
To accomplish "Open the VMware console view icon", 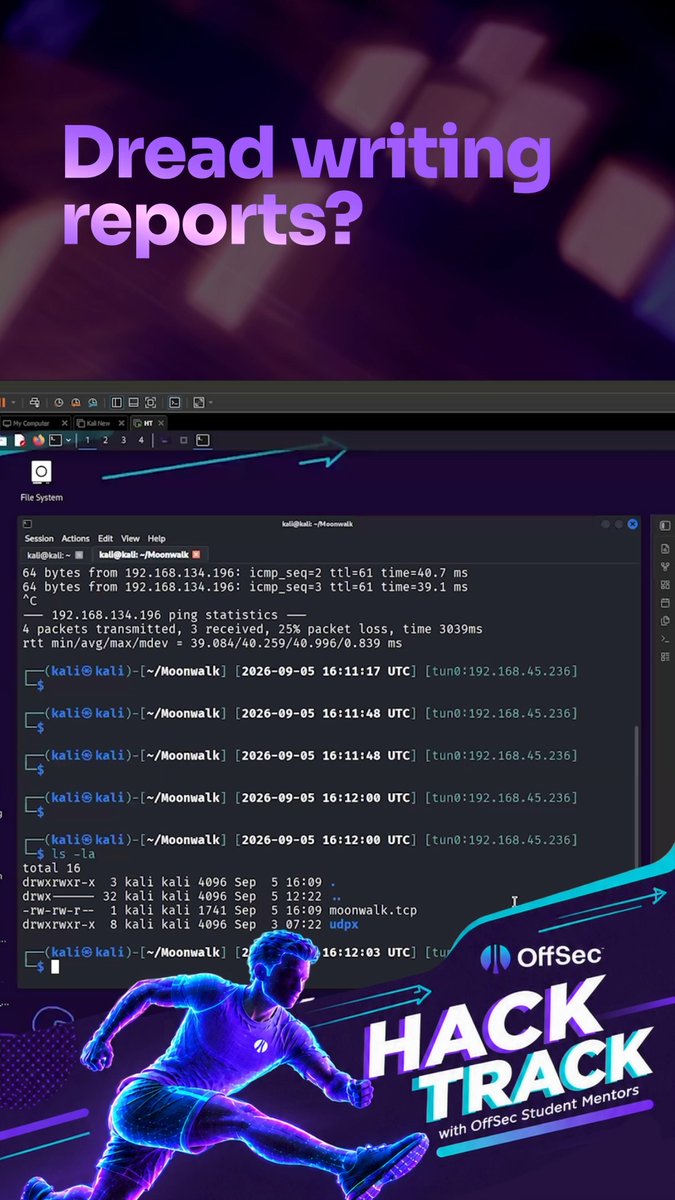I will (x=174, y=402).
